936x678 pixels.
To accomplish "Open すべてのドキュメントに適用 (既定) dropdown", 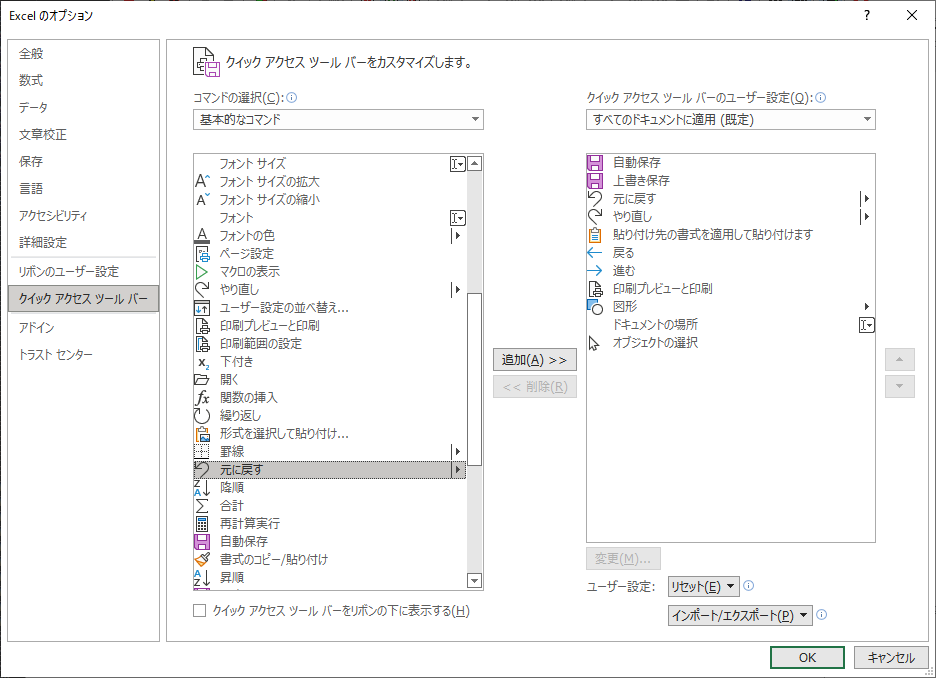I will 731,119.
